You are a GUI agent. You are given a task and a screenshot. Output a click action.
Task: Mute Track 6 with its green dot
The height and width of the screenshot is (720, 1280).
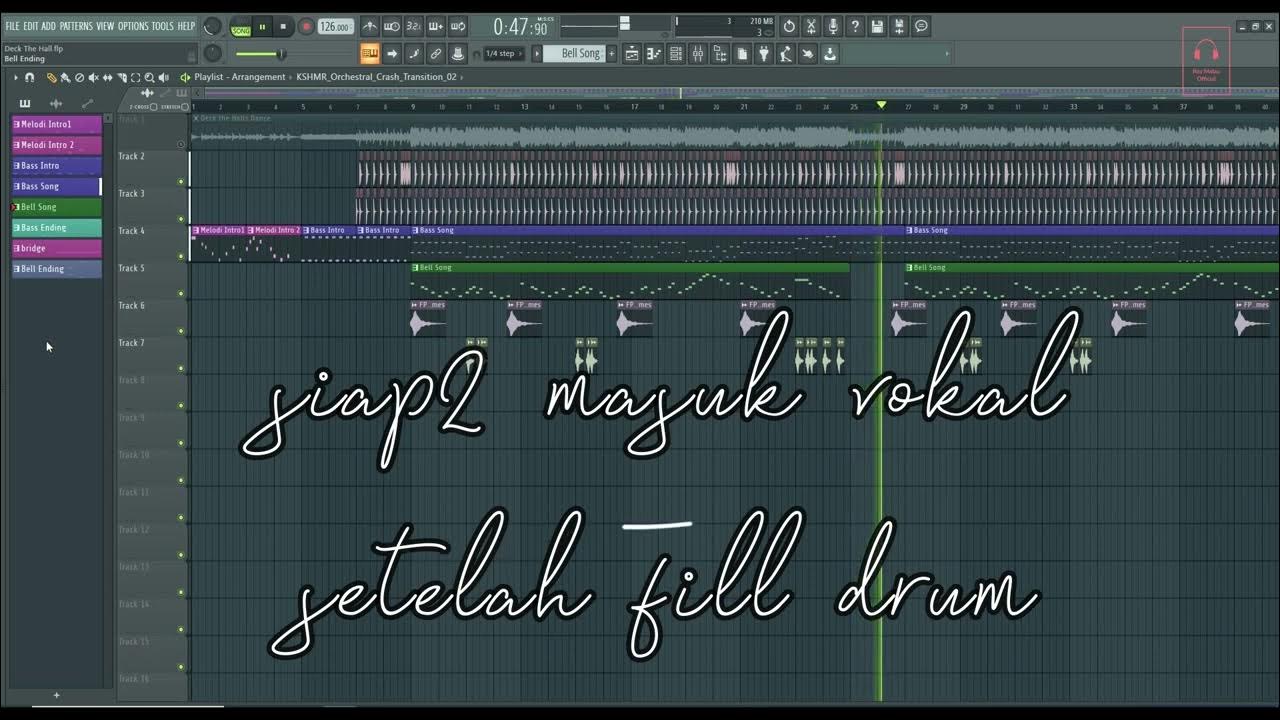coord(181,331)
